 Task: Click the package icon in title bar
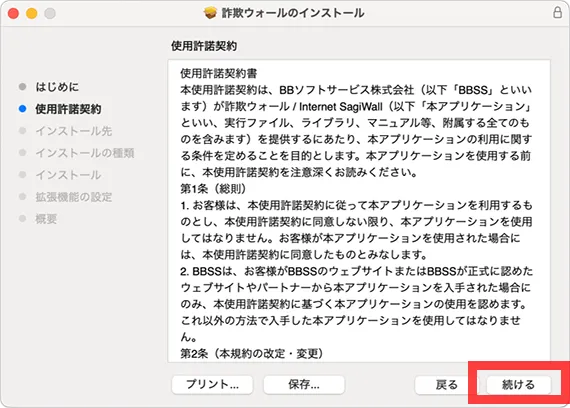pos(210,13)
